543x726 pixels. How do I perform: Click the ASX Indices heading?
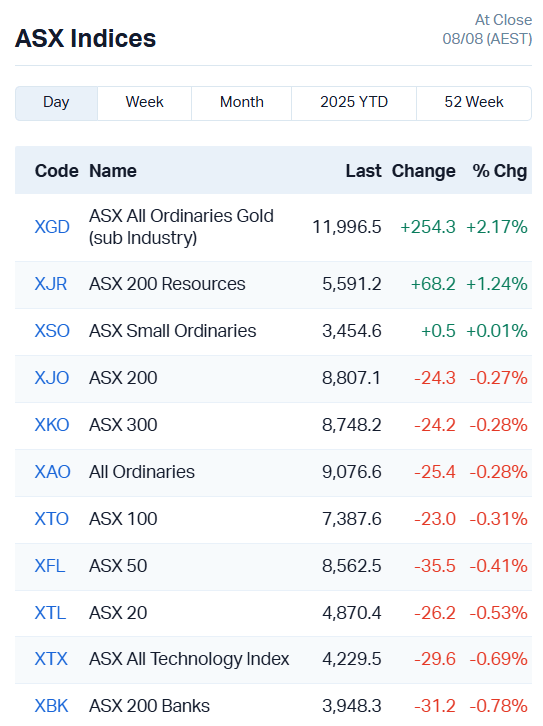pyautogui.click(x=86, y=38)
